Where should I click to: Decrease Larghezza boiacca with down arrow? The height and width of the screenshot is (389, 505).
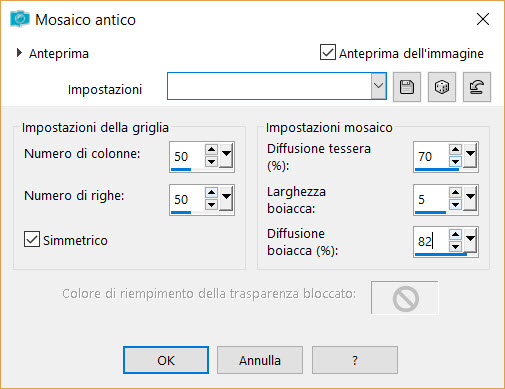tap(455, 204)
